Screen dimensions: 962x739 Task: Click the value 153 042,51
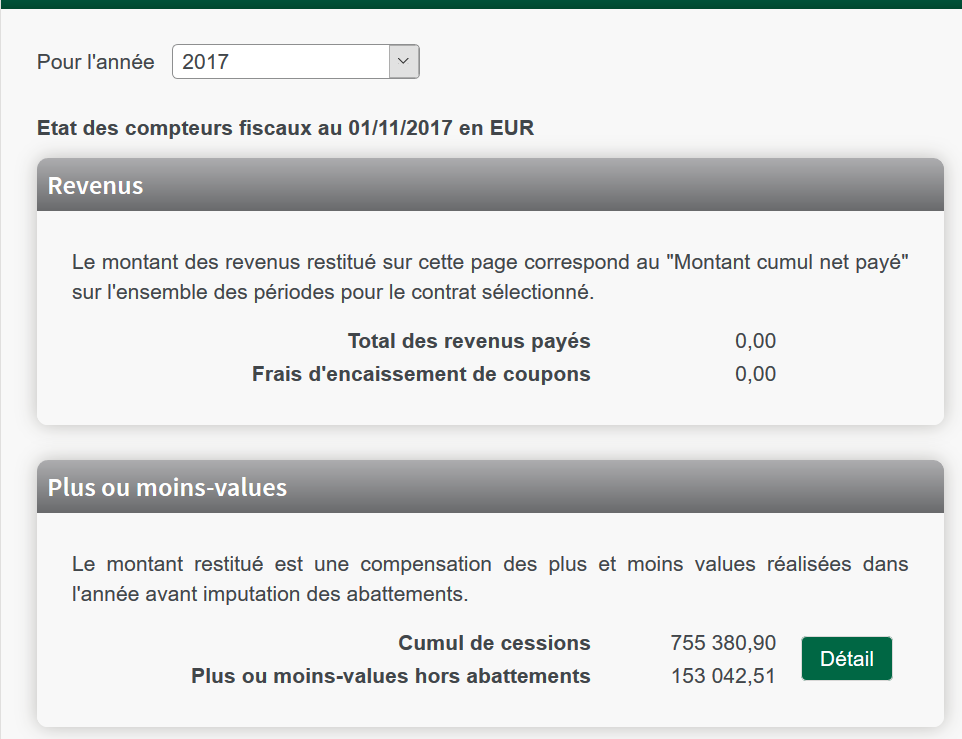(x=723, y=676)
